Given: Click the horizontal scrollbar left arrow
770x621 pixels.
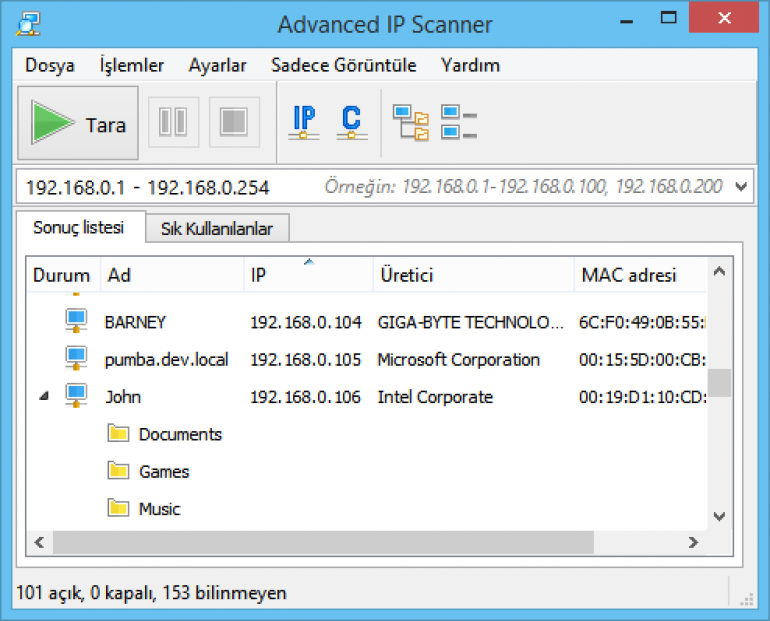Looking at the screenshot, I should point(39,542).
